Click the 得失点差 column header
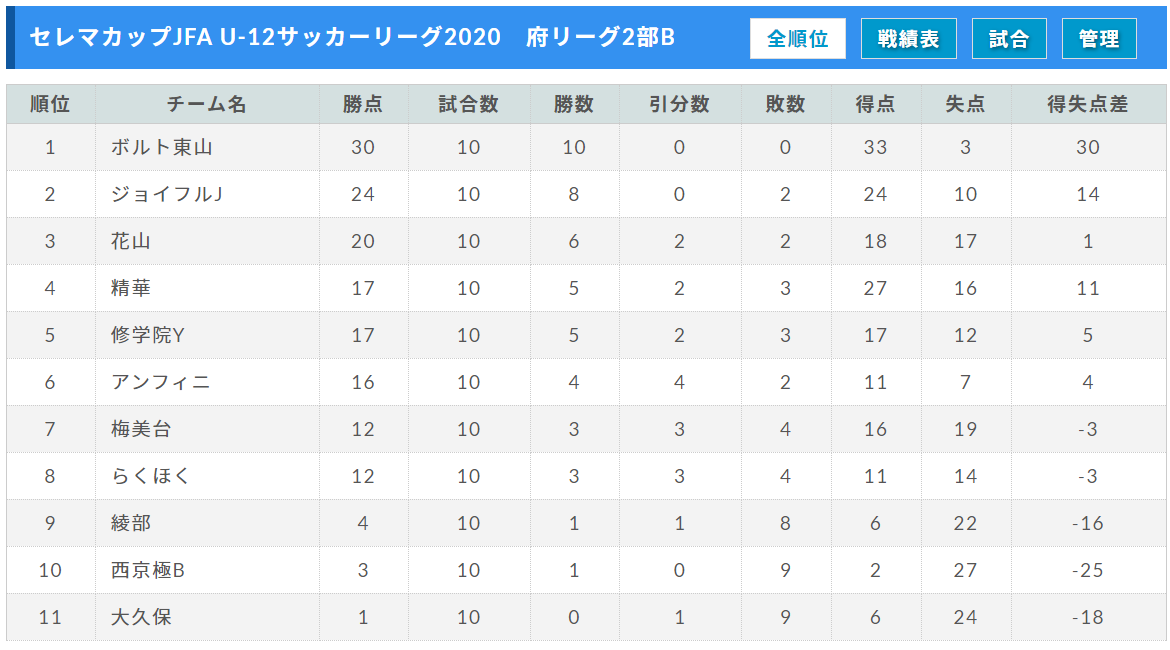 coord(1088,104)
